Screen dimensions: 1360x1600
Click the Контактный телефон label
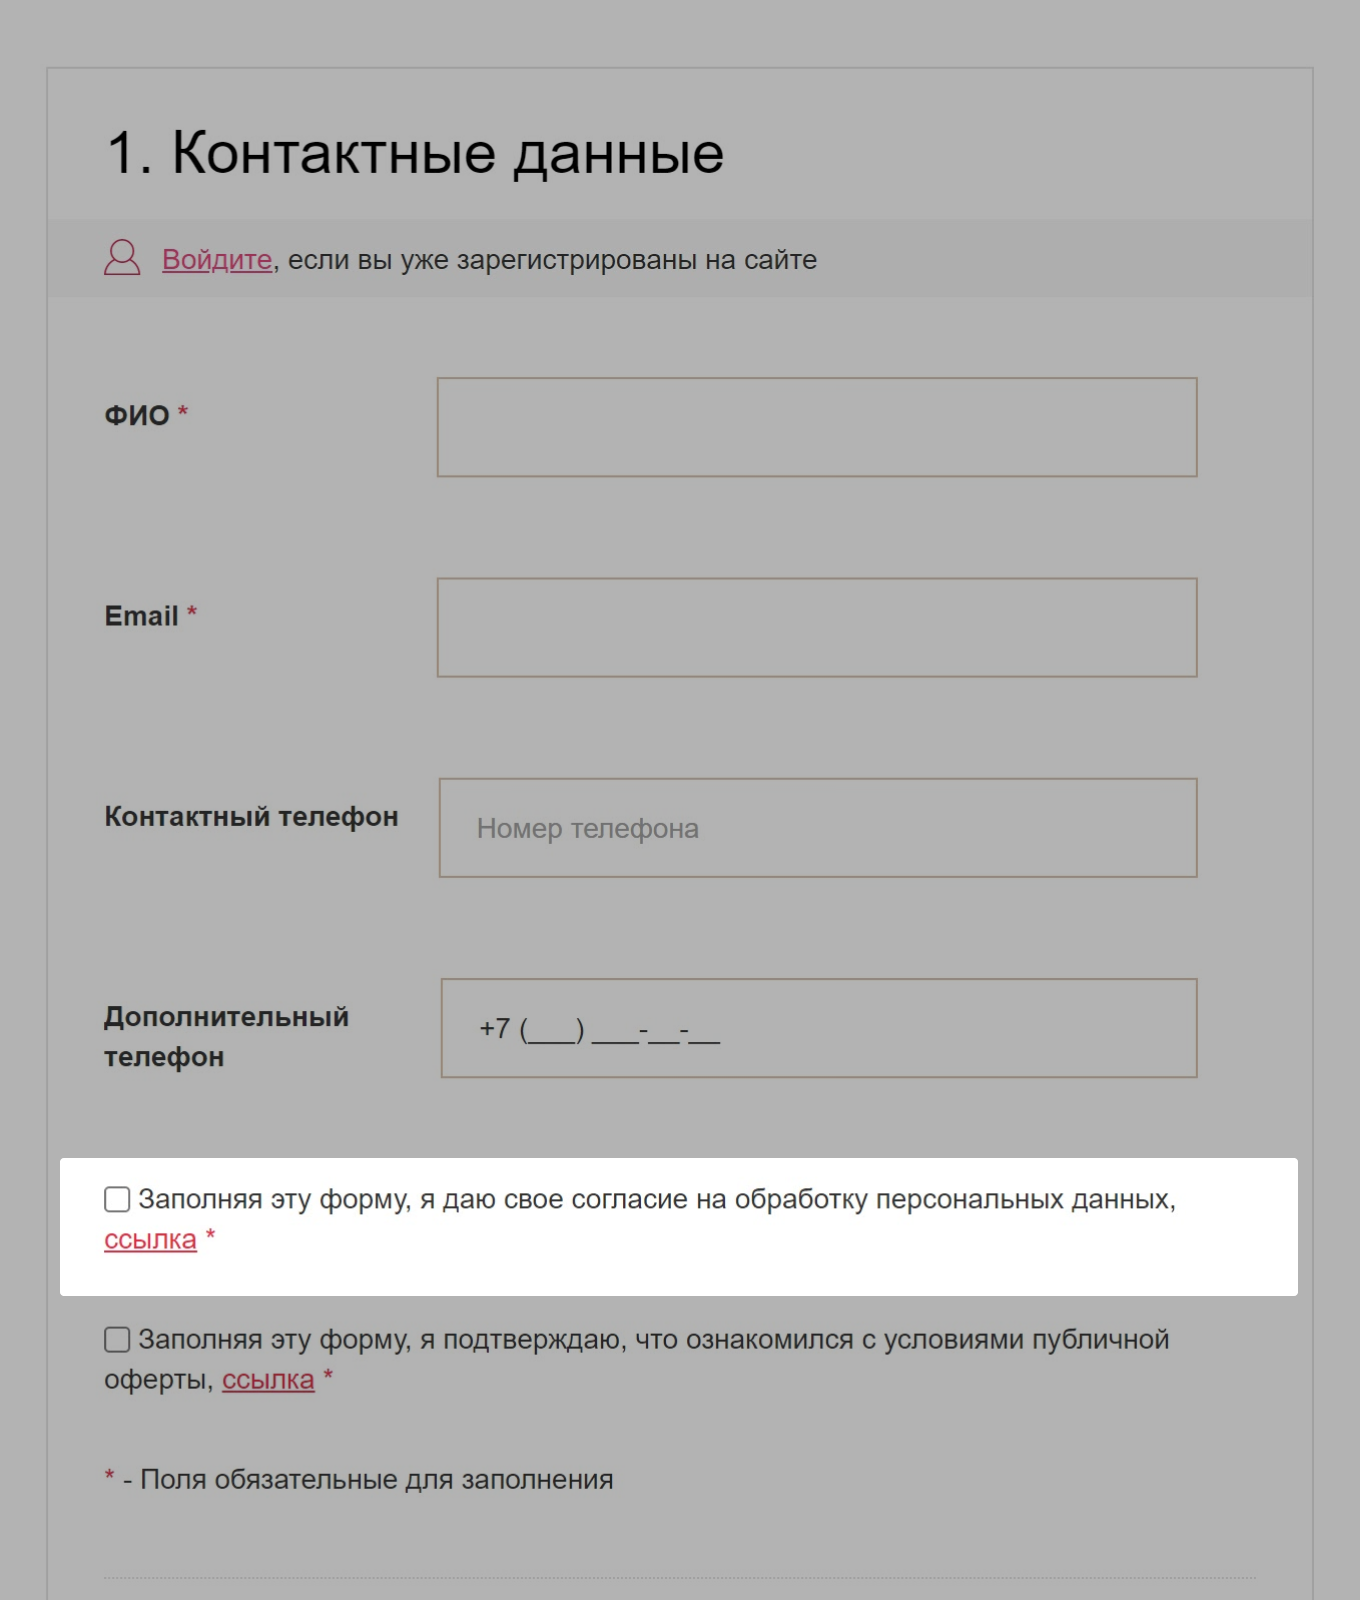click(x=251, y=817)
